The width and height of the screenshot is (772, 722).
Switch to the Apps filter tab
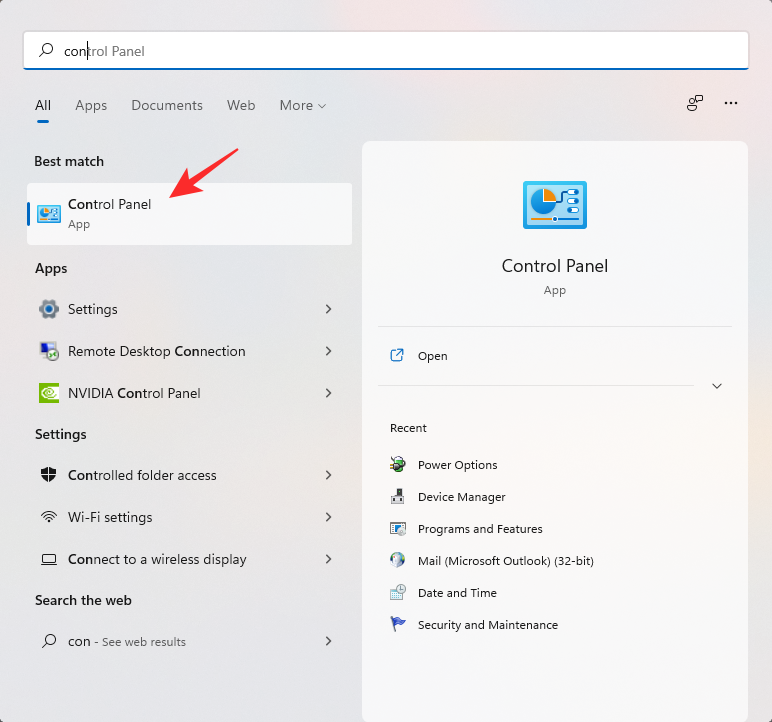[91, 105]
